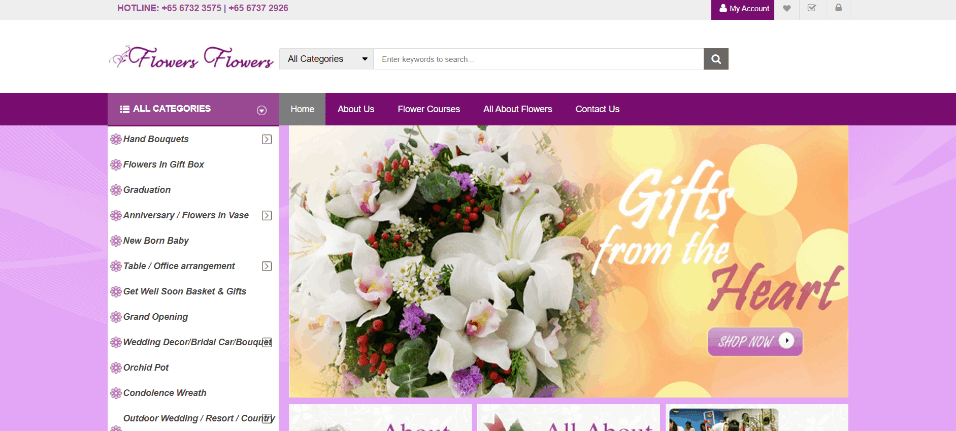Click the SHOP NOW banner button
956x431 pixels.
755,341
